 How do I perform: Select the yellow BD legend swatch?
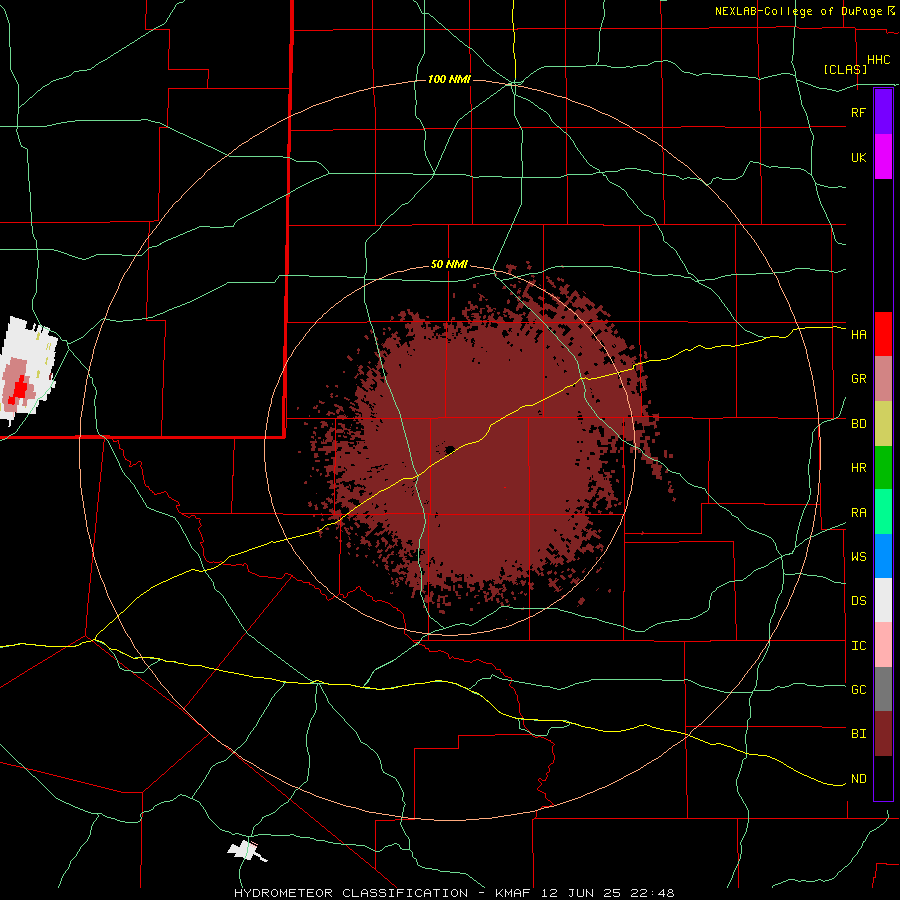click(x=883, y=424)
